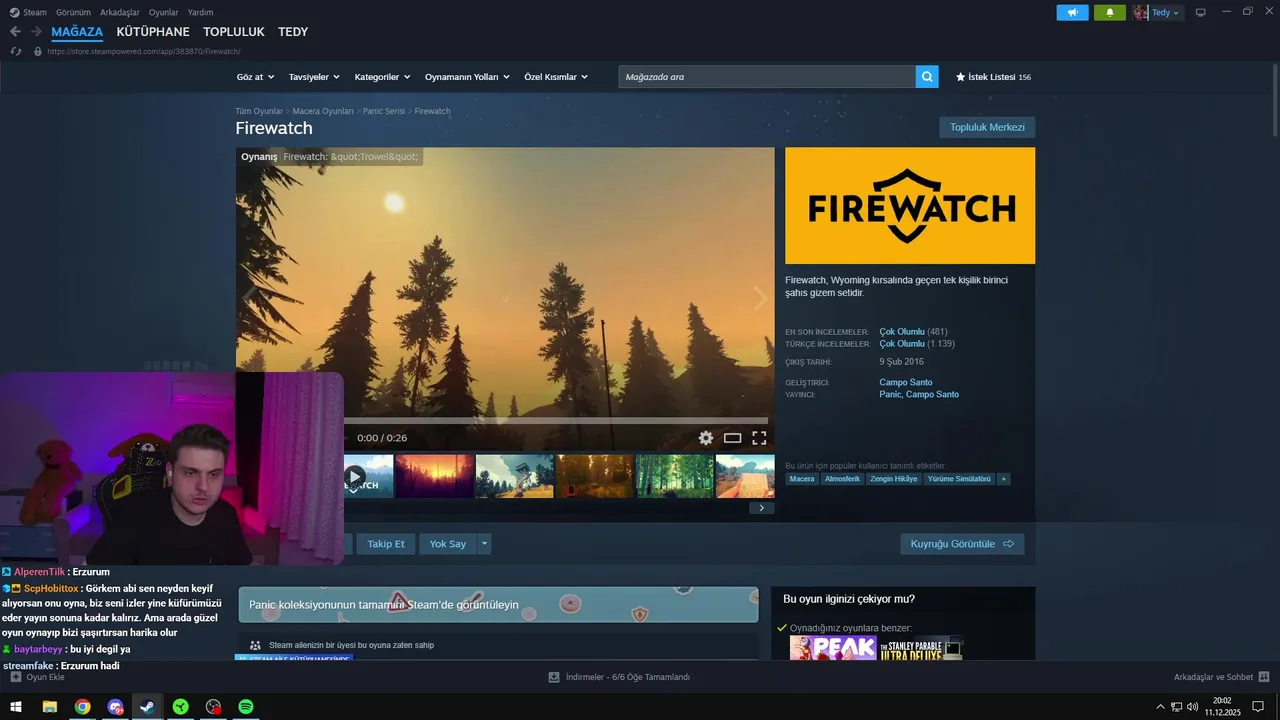Open the TEDY profile tab

[293, 32]
